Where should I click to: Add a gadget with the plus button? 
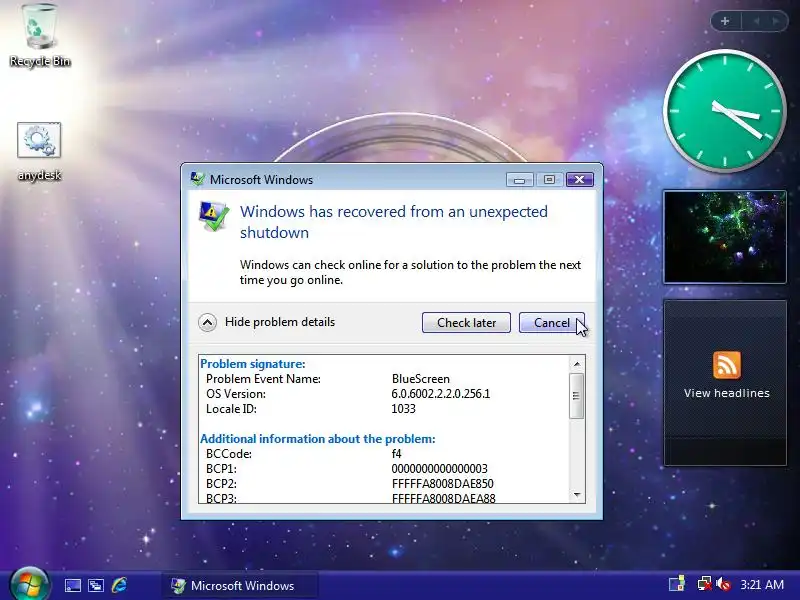tap(725, 21)
